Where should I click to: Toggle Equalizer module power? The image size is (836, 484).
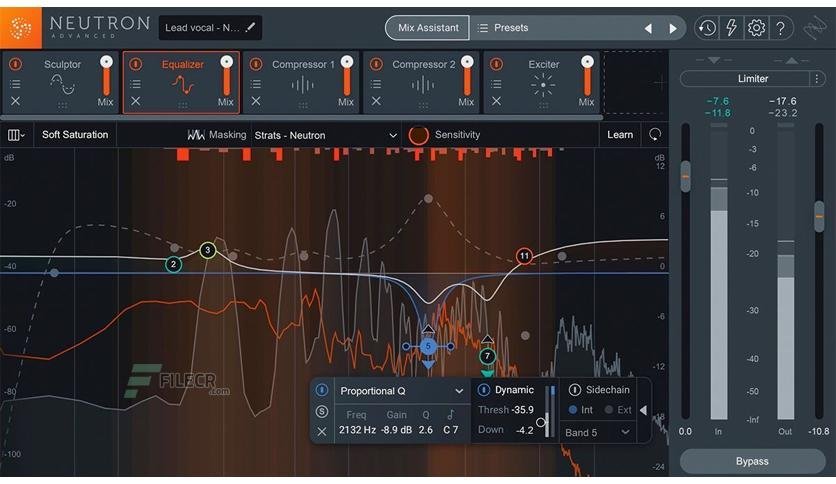click(x=135, y=64)
